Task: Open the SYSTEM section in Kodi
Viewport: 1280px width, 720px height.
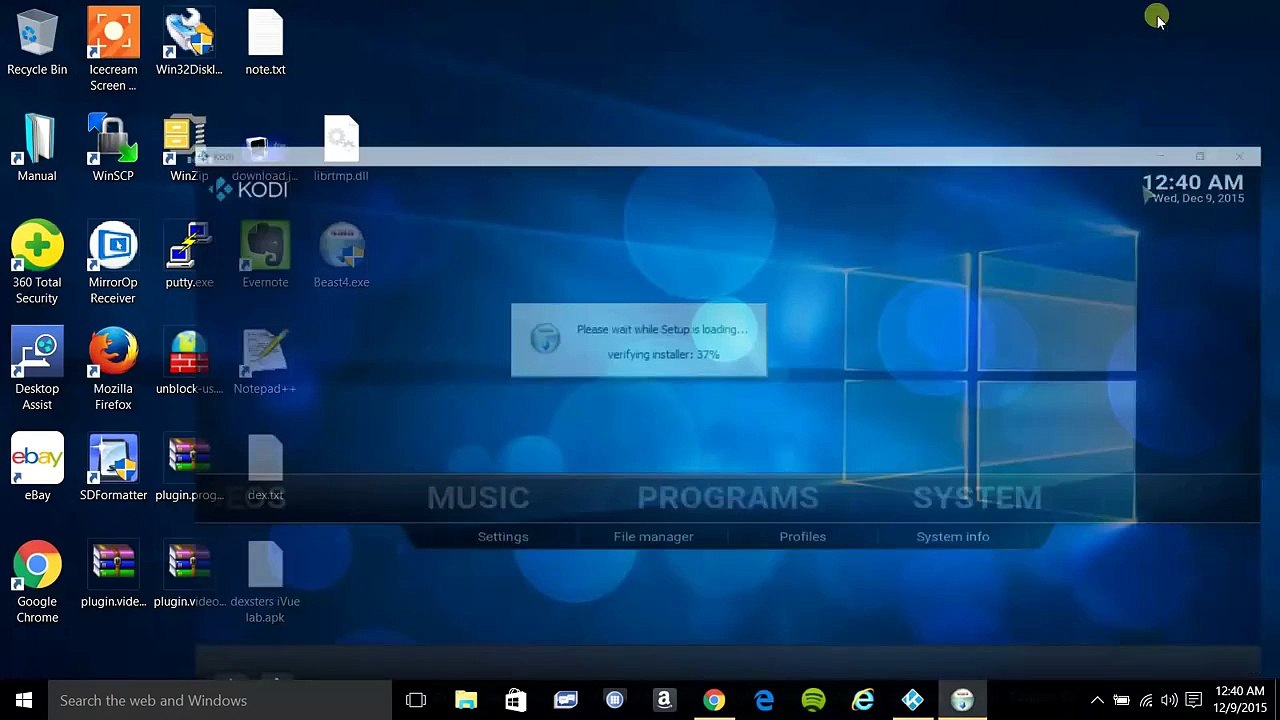Action: click(977, 498)
